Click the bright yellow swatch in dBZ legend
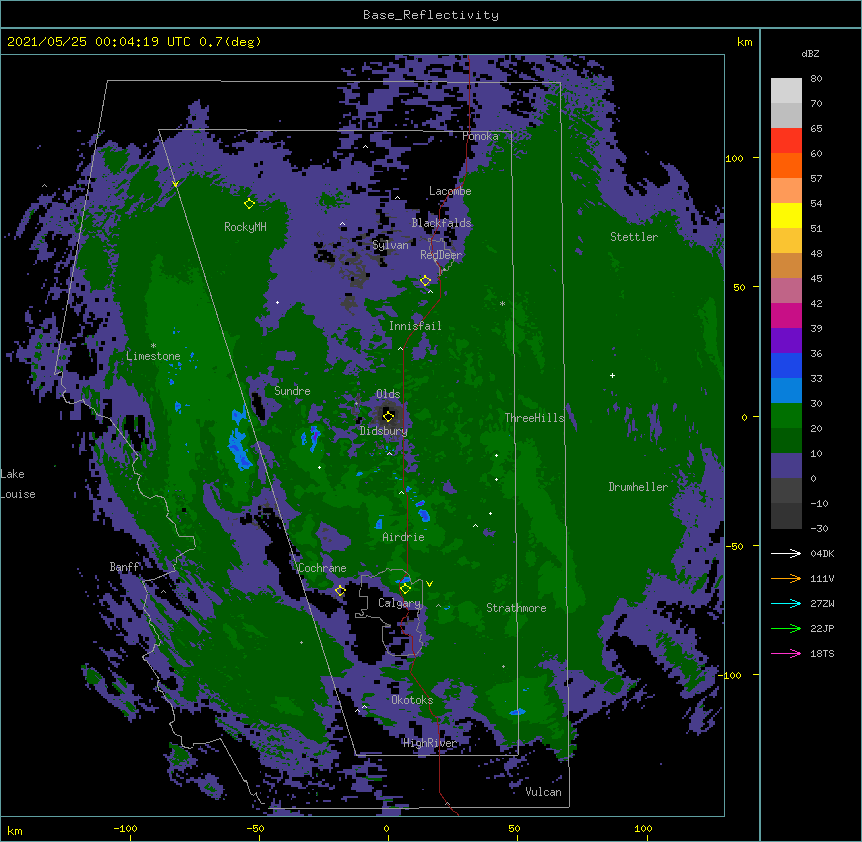862x842 pixels. tap(786, 215)
